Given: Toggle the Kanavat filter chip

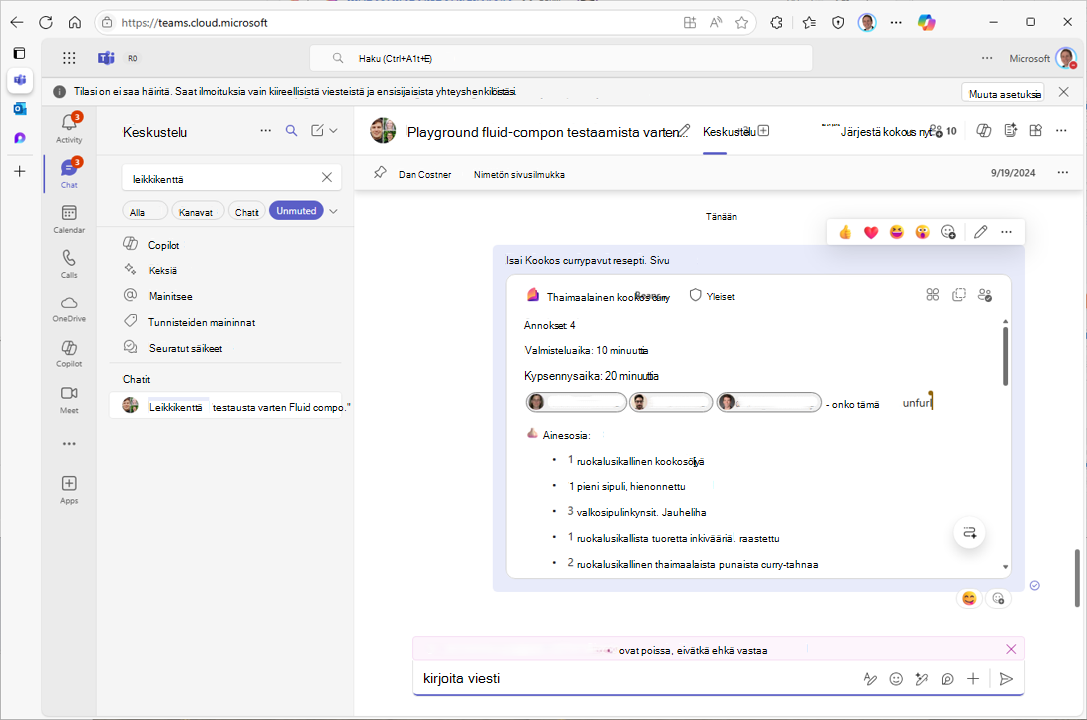Looking at the screenshot, I should point(198,211).
